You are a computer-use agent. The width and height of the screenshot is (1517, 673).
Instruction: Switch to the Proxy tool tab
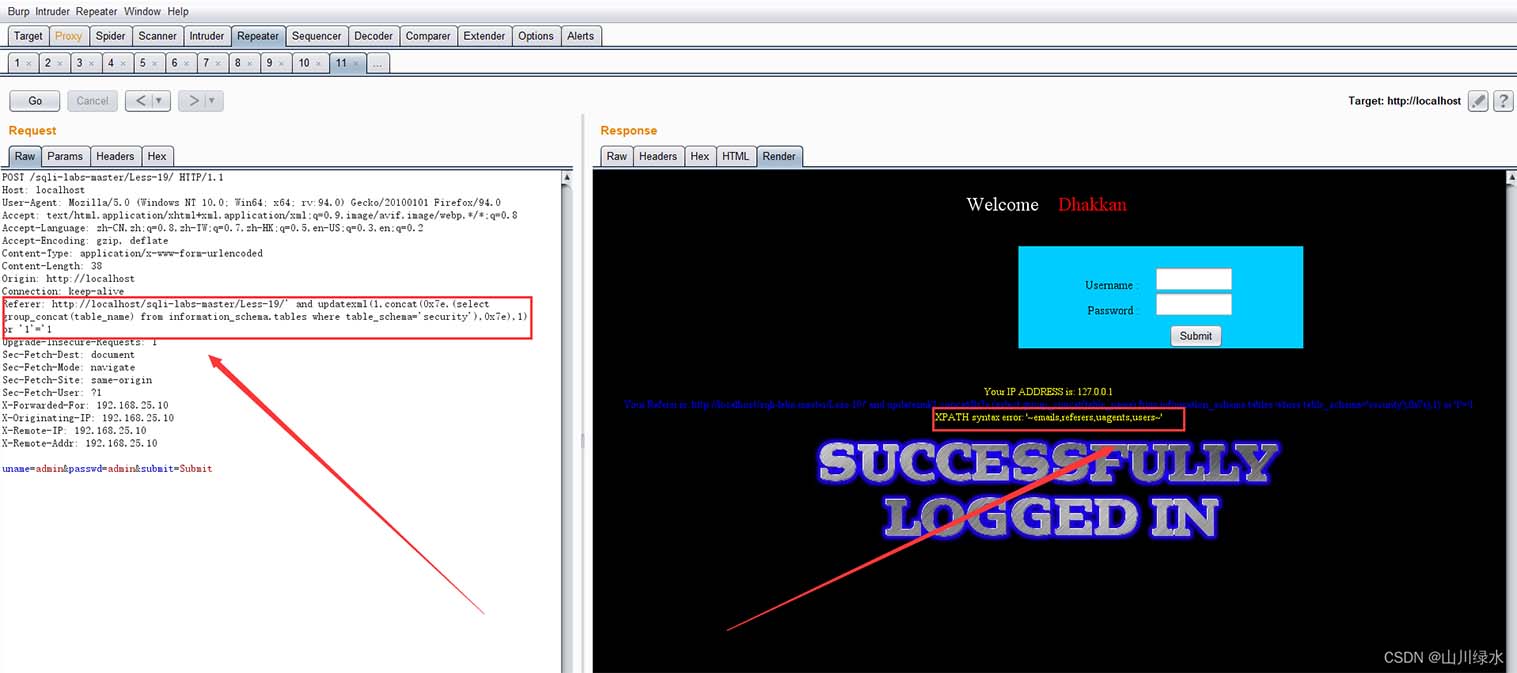69,36
